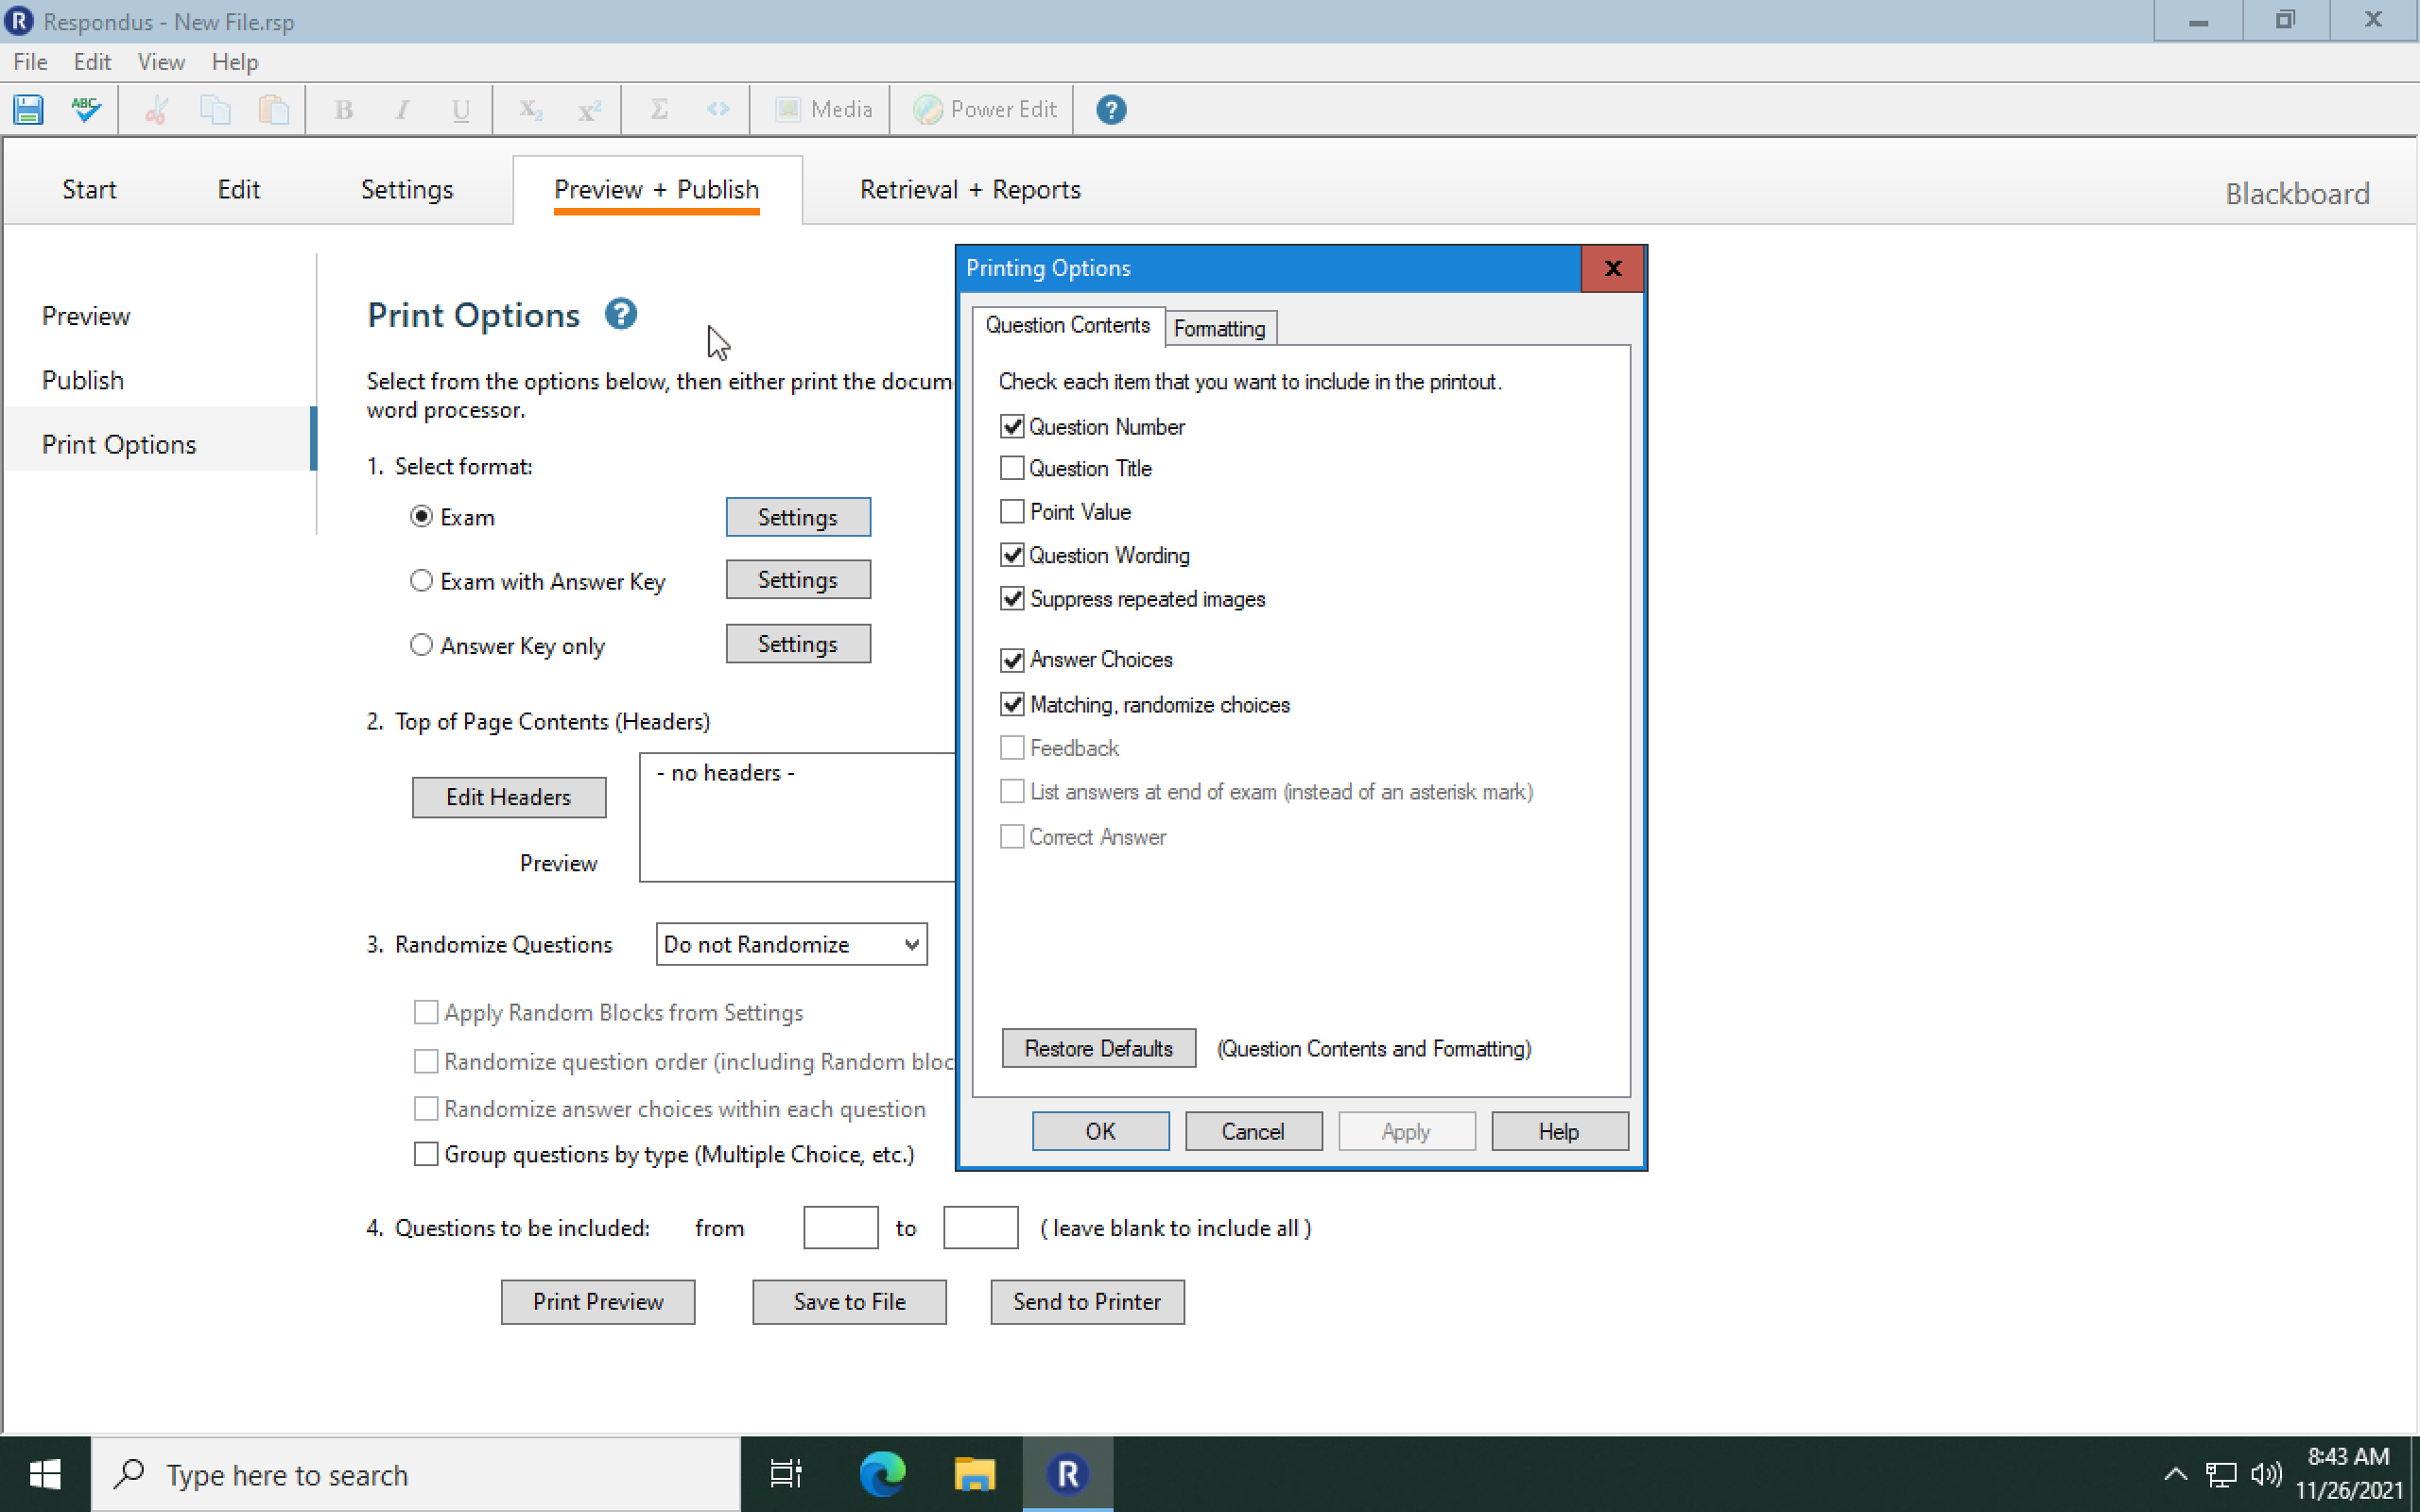Open the Randomize Questions dropdown
The image size is (2420, 1512).
click(x=791, y=944)
